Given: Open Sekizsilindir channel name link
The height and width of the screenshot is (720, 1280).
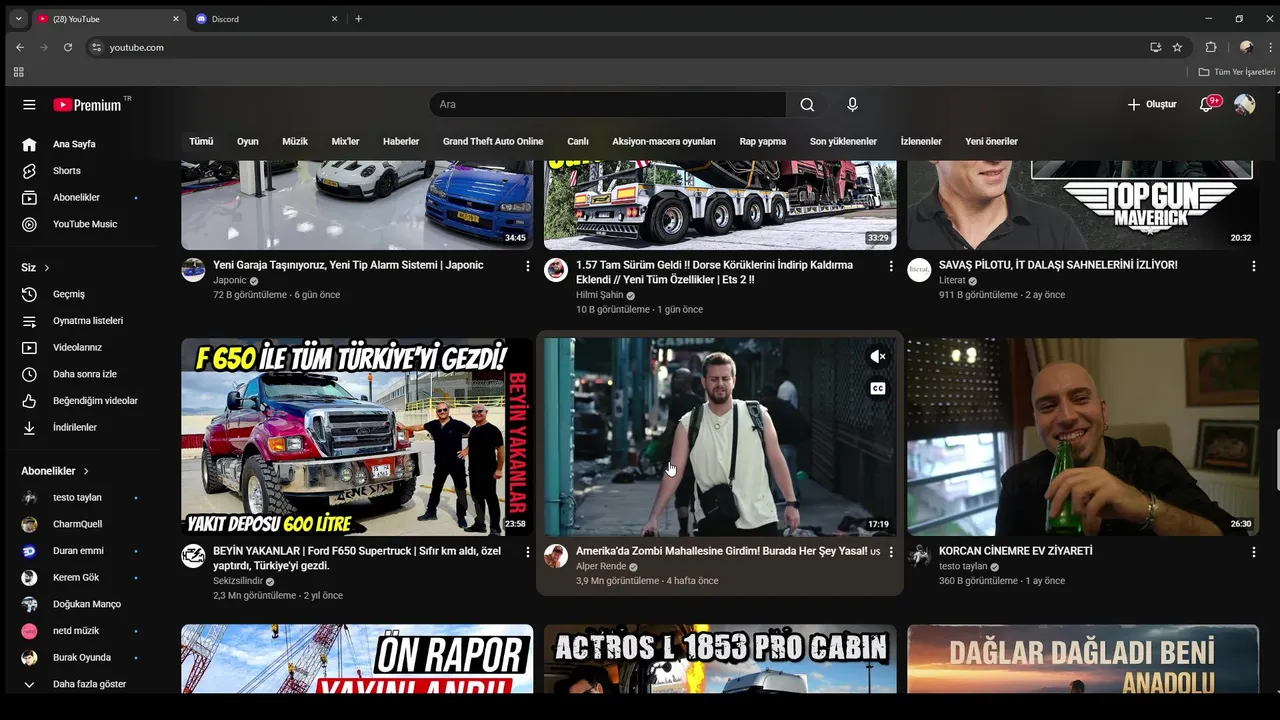Looking at the screenshot, I should [238, 581].
